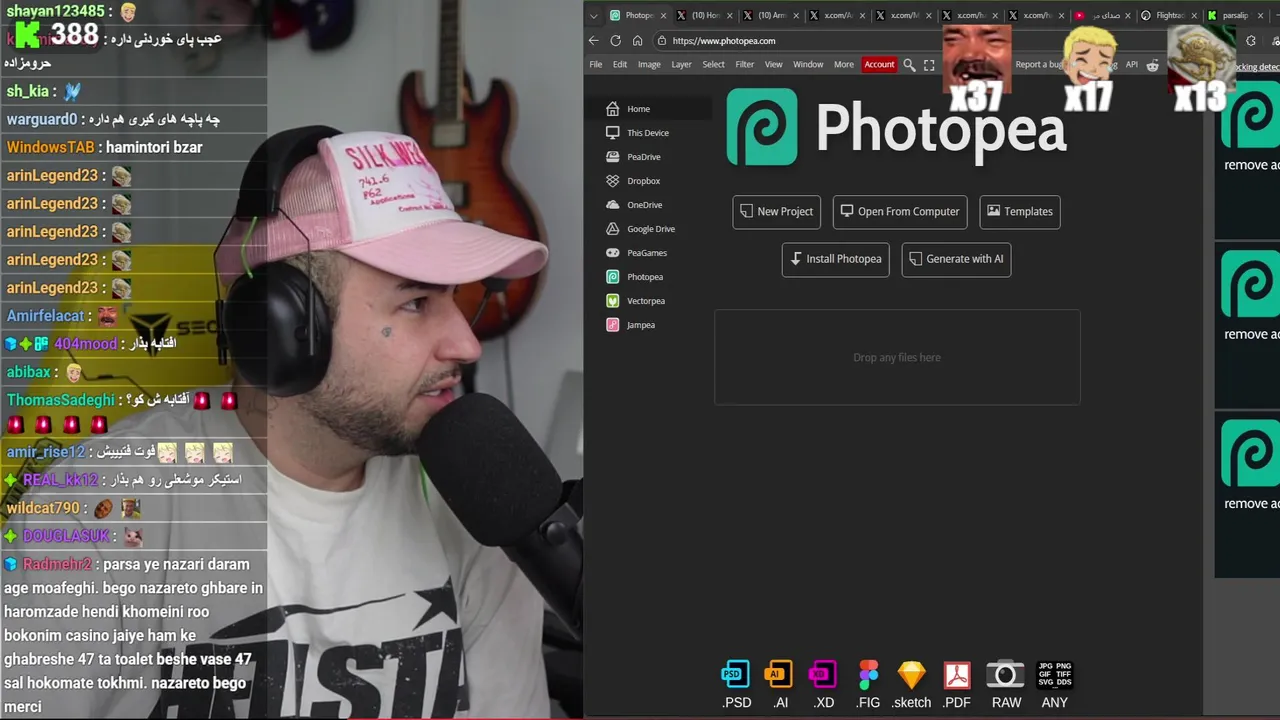Toggle Photopea fullscreen mode icon

point(929,65)
